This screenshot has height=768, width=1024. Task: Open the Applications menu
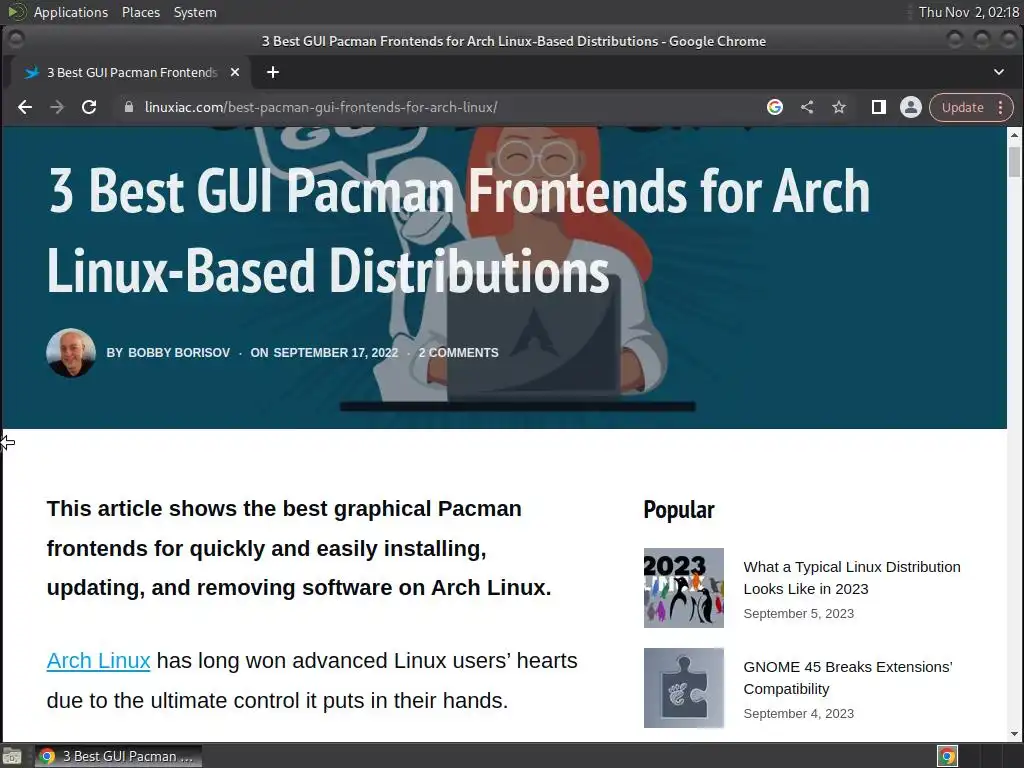[71, 12]
